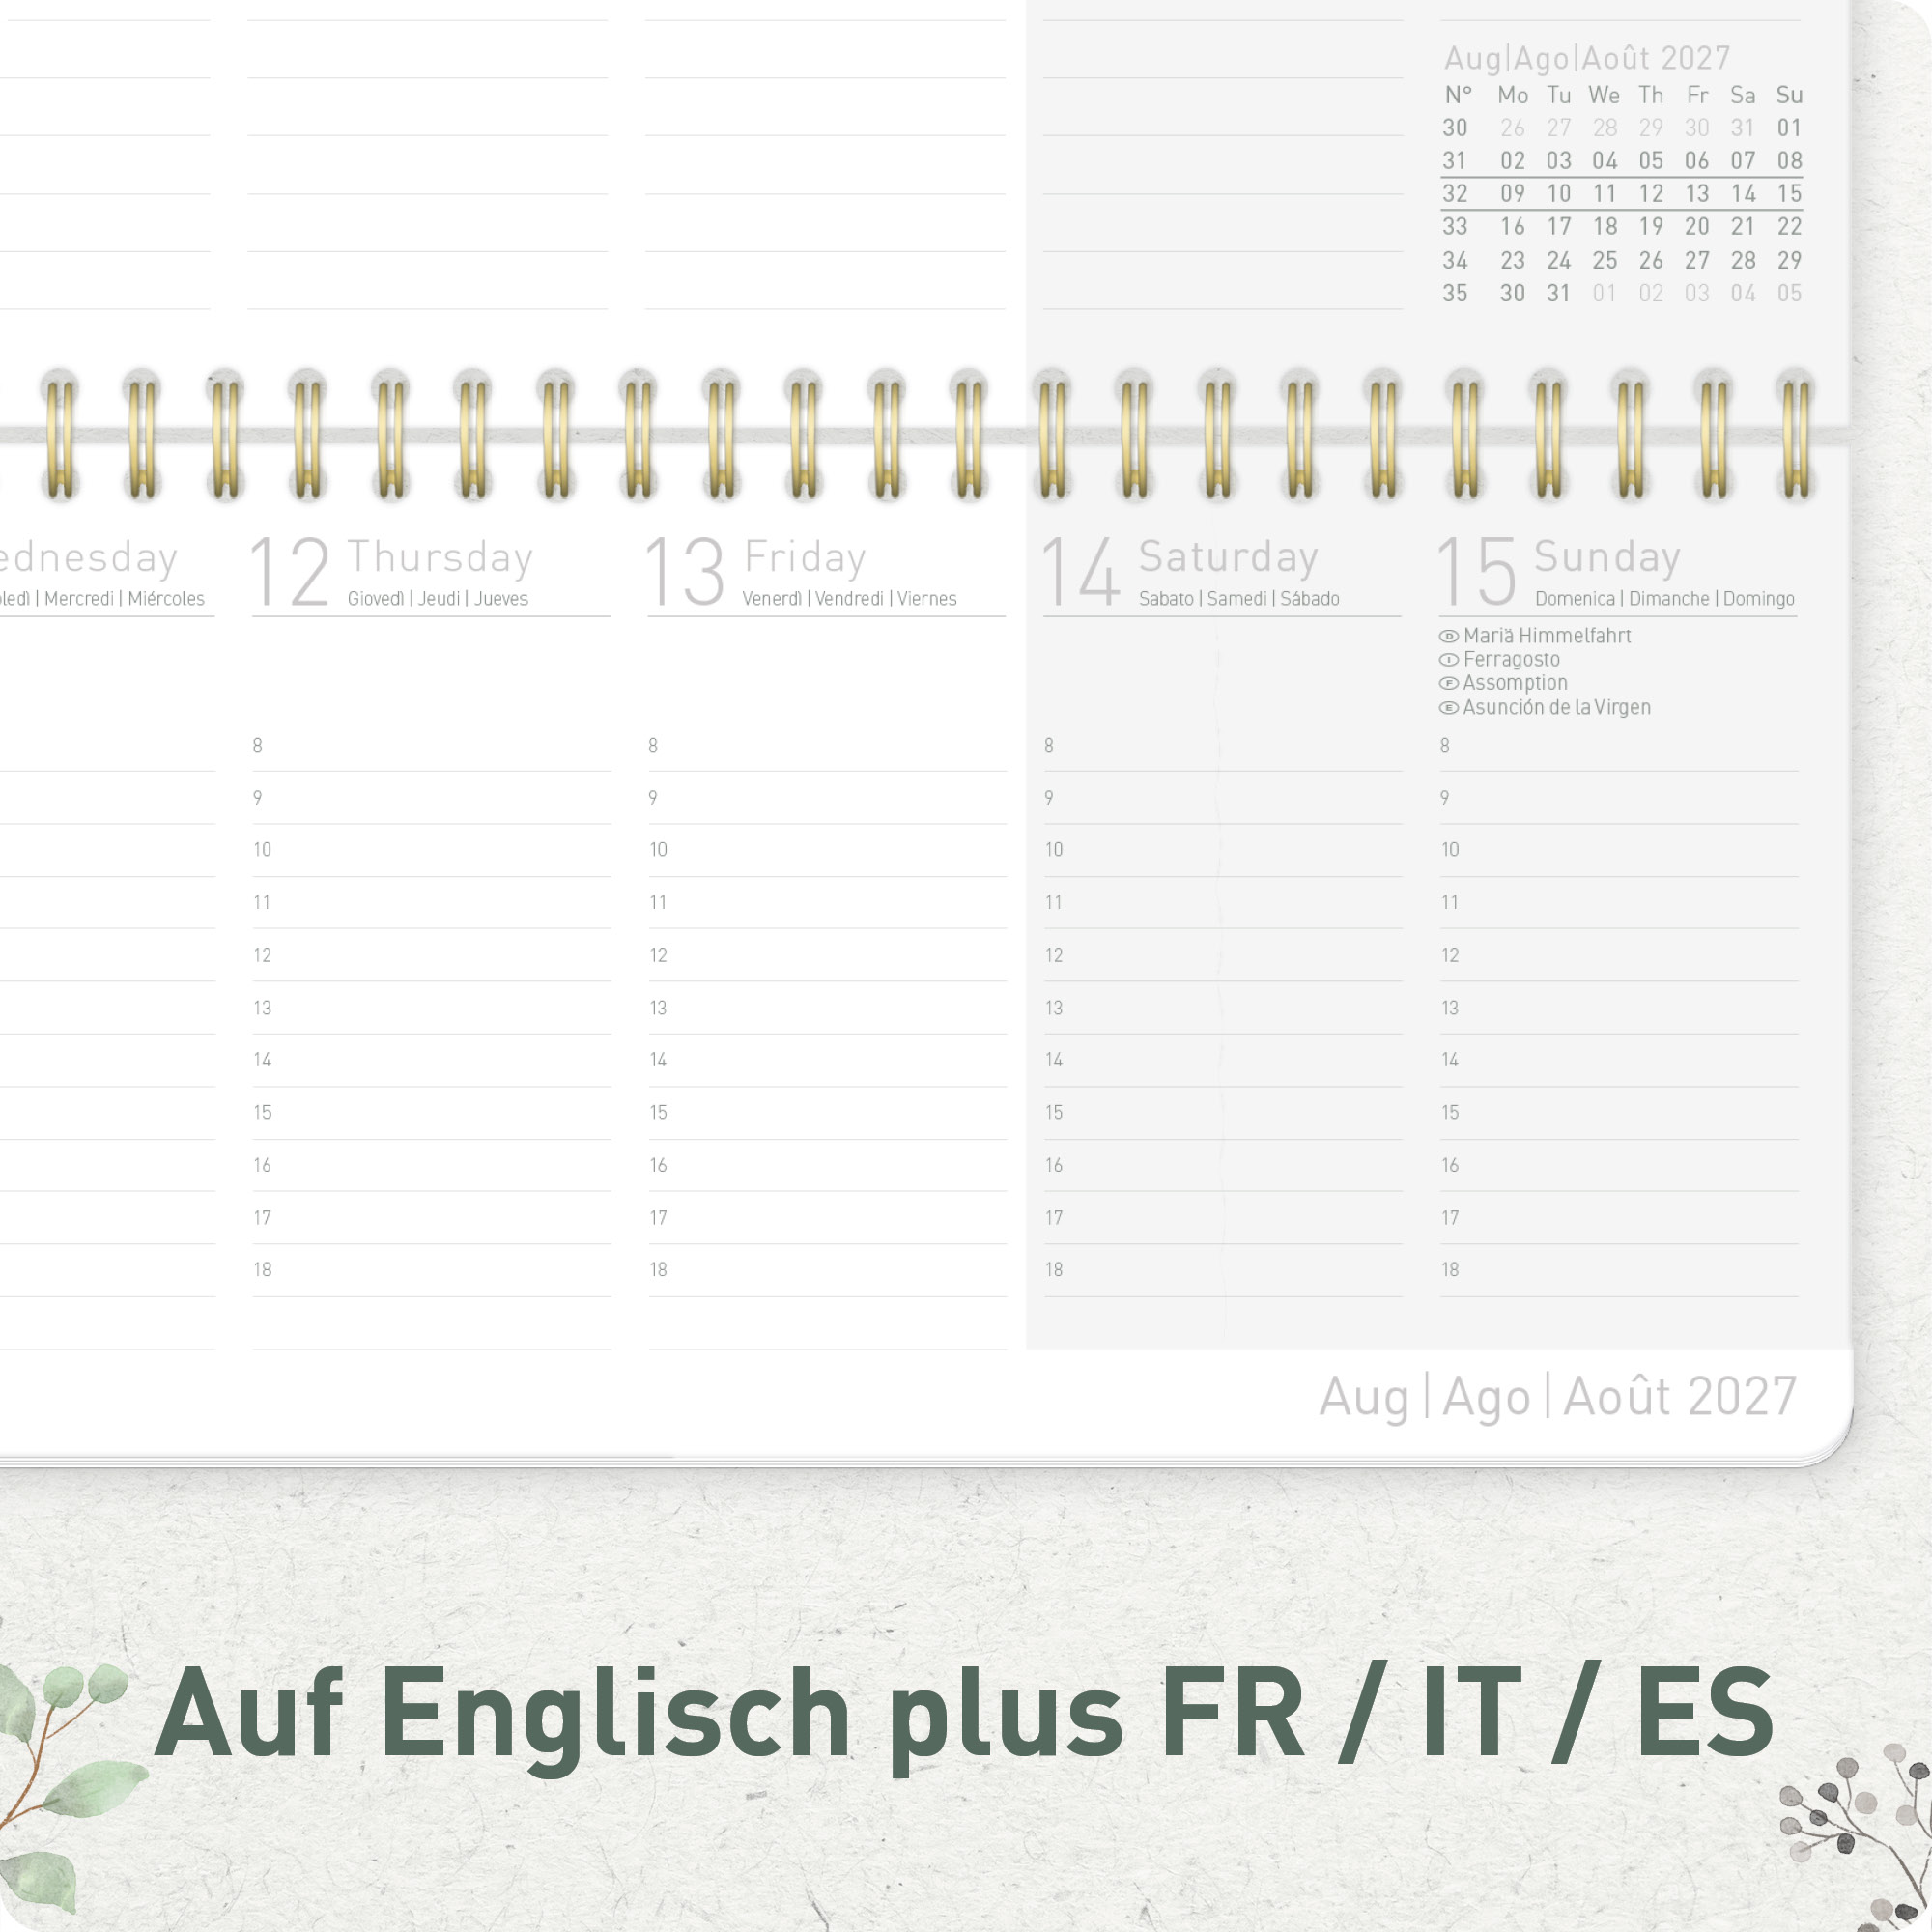This screenshot has width=1932, height=1932.
Task: Click greyed date 26 in week 30 row
Action: click(x=1512, y=128)
